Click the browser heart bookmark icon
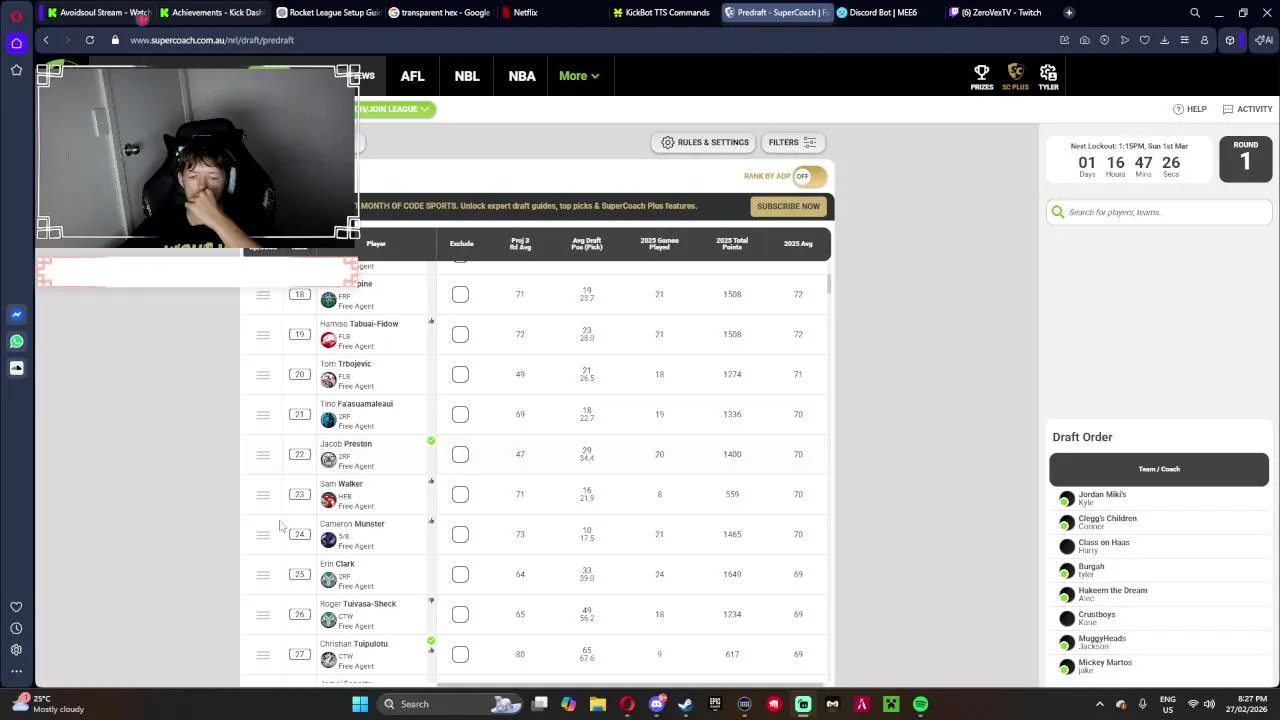 1145,40
